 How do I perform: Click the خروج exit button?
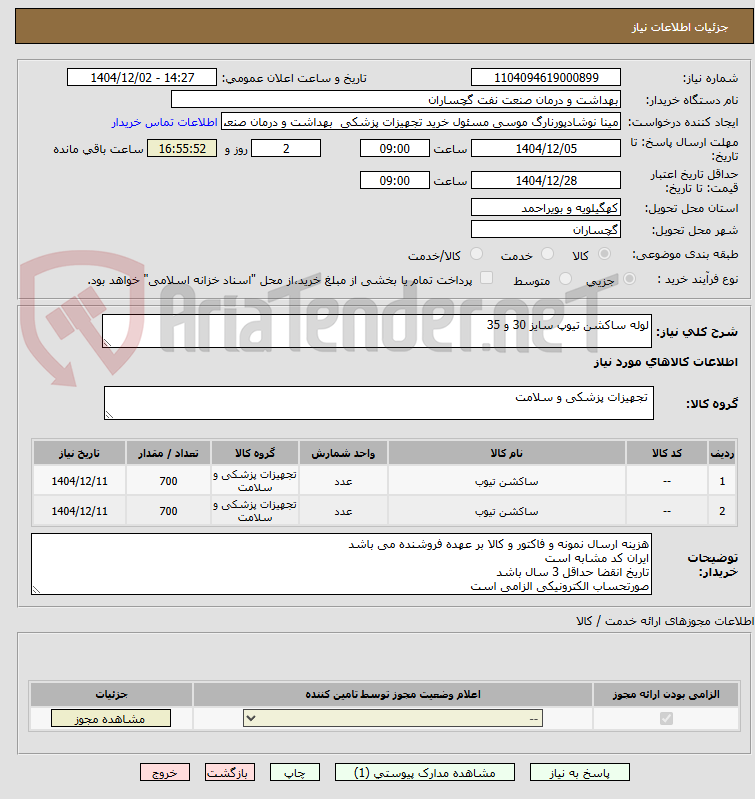165,773
